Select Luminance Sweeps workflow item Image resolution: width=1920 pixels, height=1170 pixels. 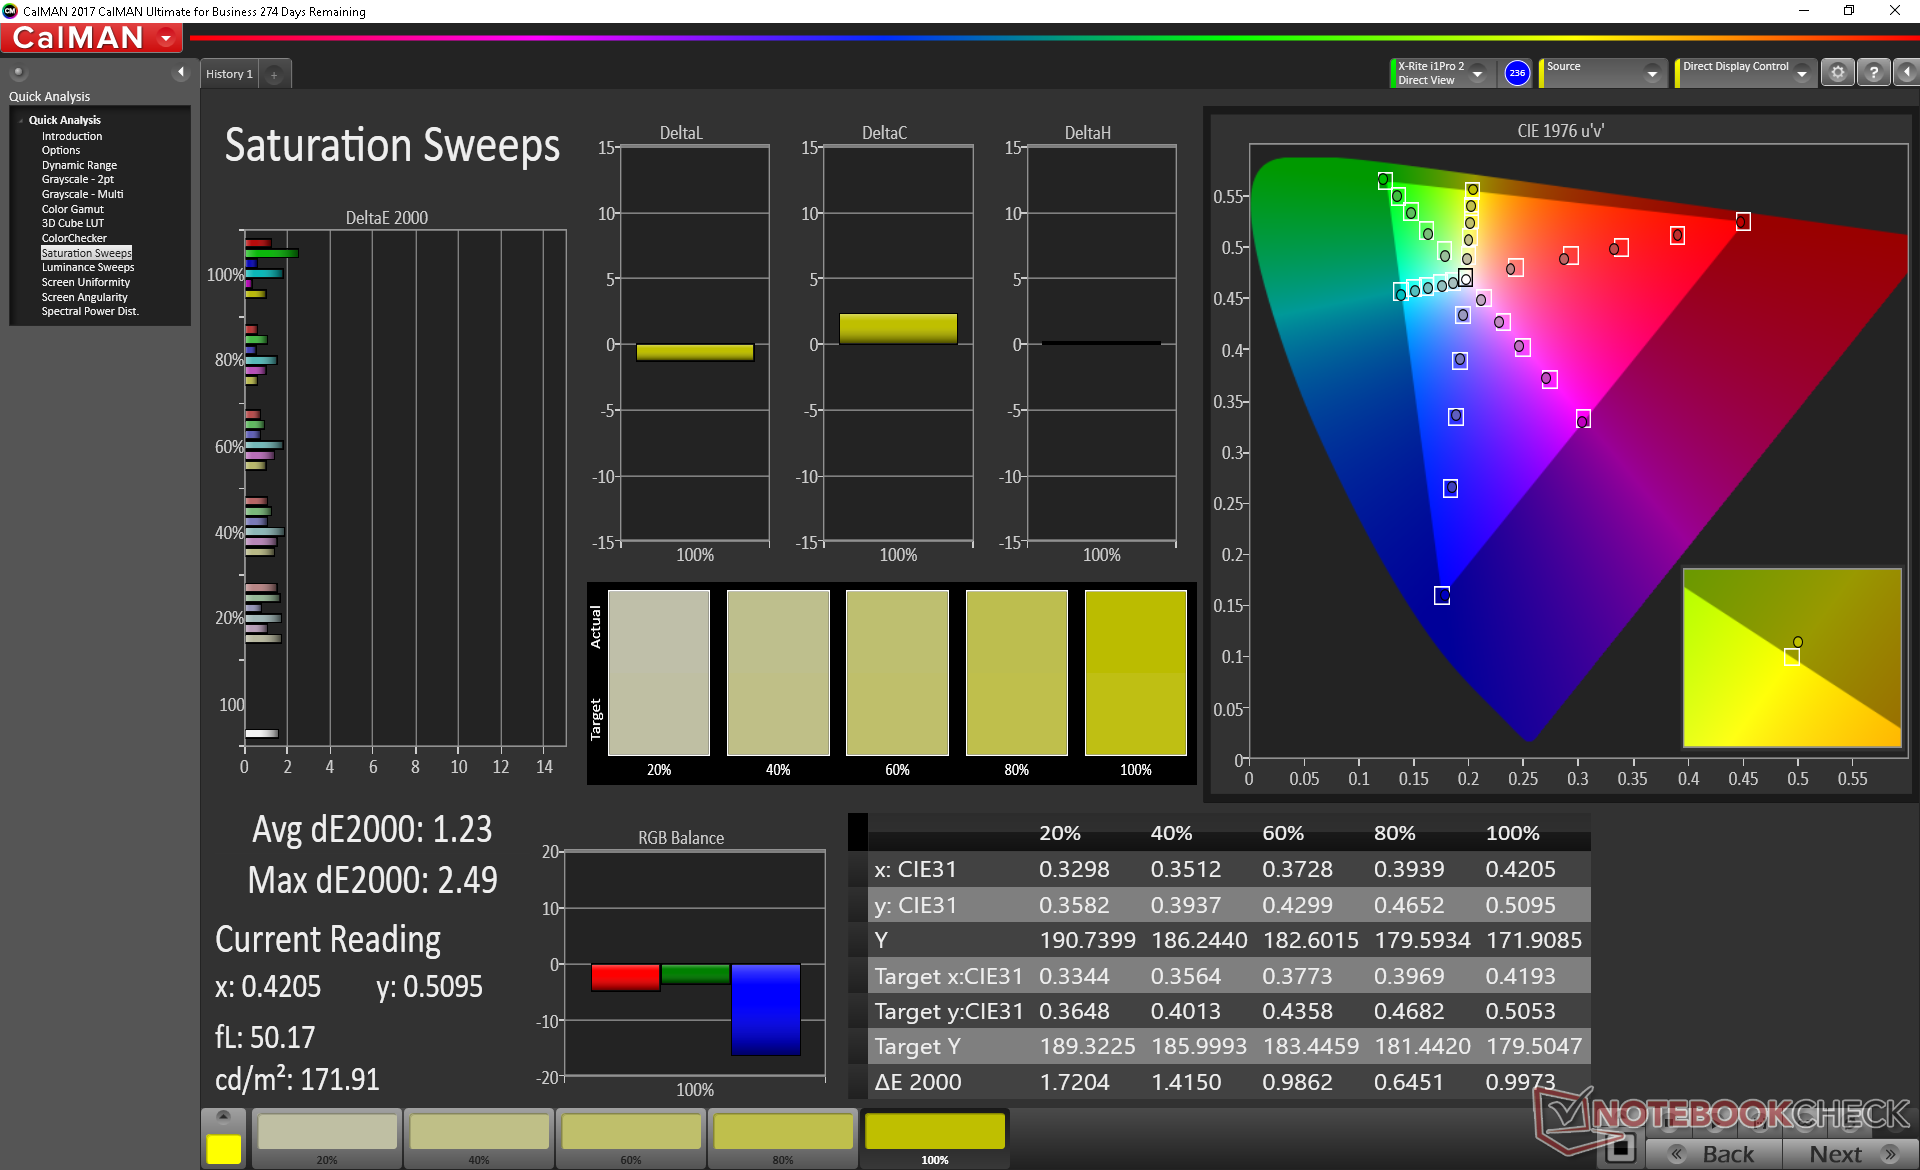[x=87, y=267]
